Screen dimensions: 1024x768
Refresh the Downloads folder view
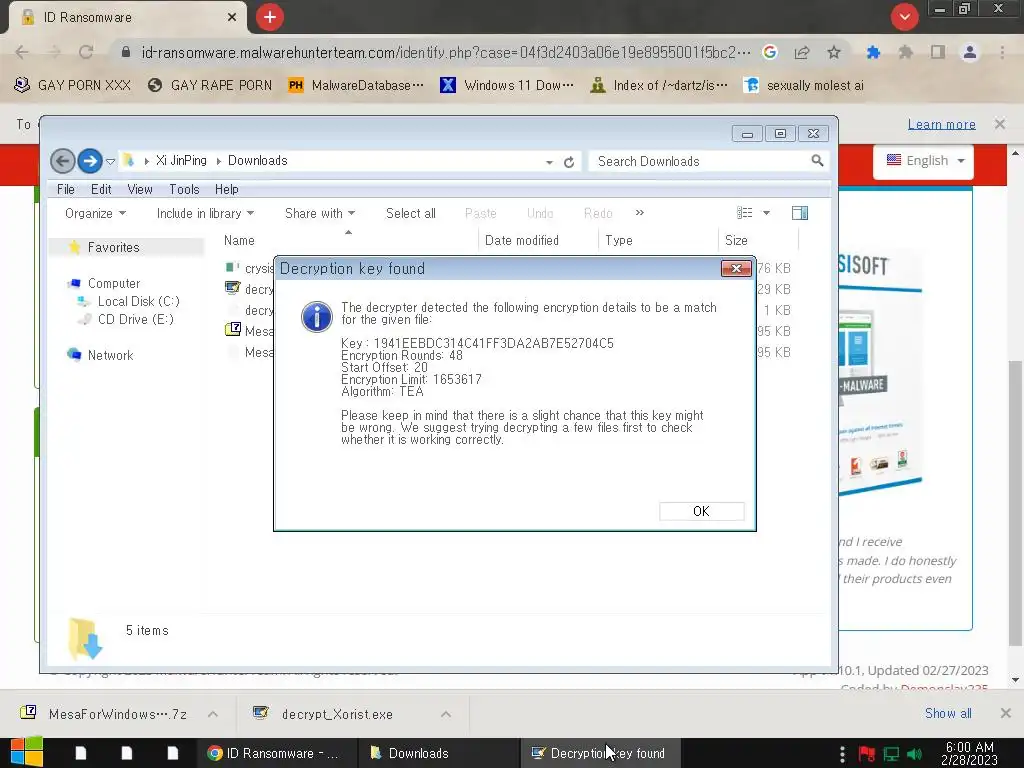[x=569, y=162]
